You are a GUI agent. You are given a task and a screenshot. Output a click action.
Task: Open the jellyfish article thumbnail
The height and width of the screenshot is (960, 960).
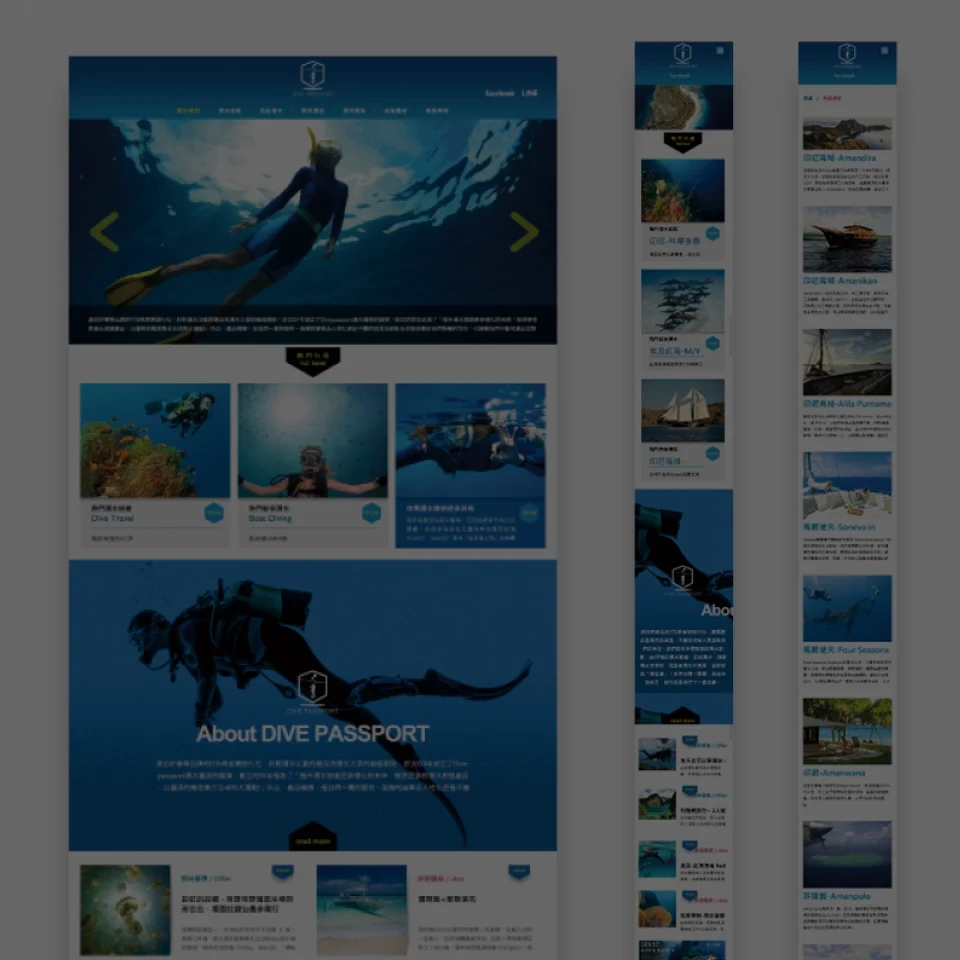point(125,910)
